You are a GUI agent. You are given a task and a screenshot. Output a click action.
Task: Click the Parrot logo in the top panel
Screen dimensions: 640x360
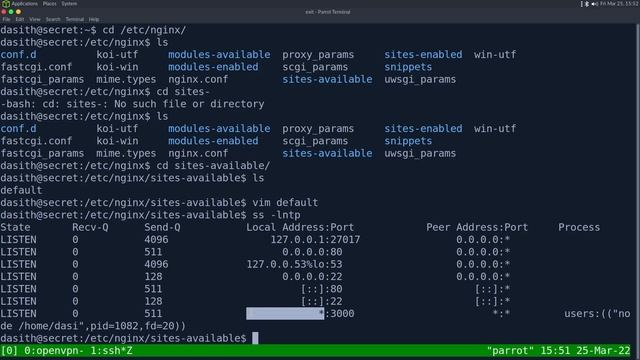coord(6,4)
